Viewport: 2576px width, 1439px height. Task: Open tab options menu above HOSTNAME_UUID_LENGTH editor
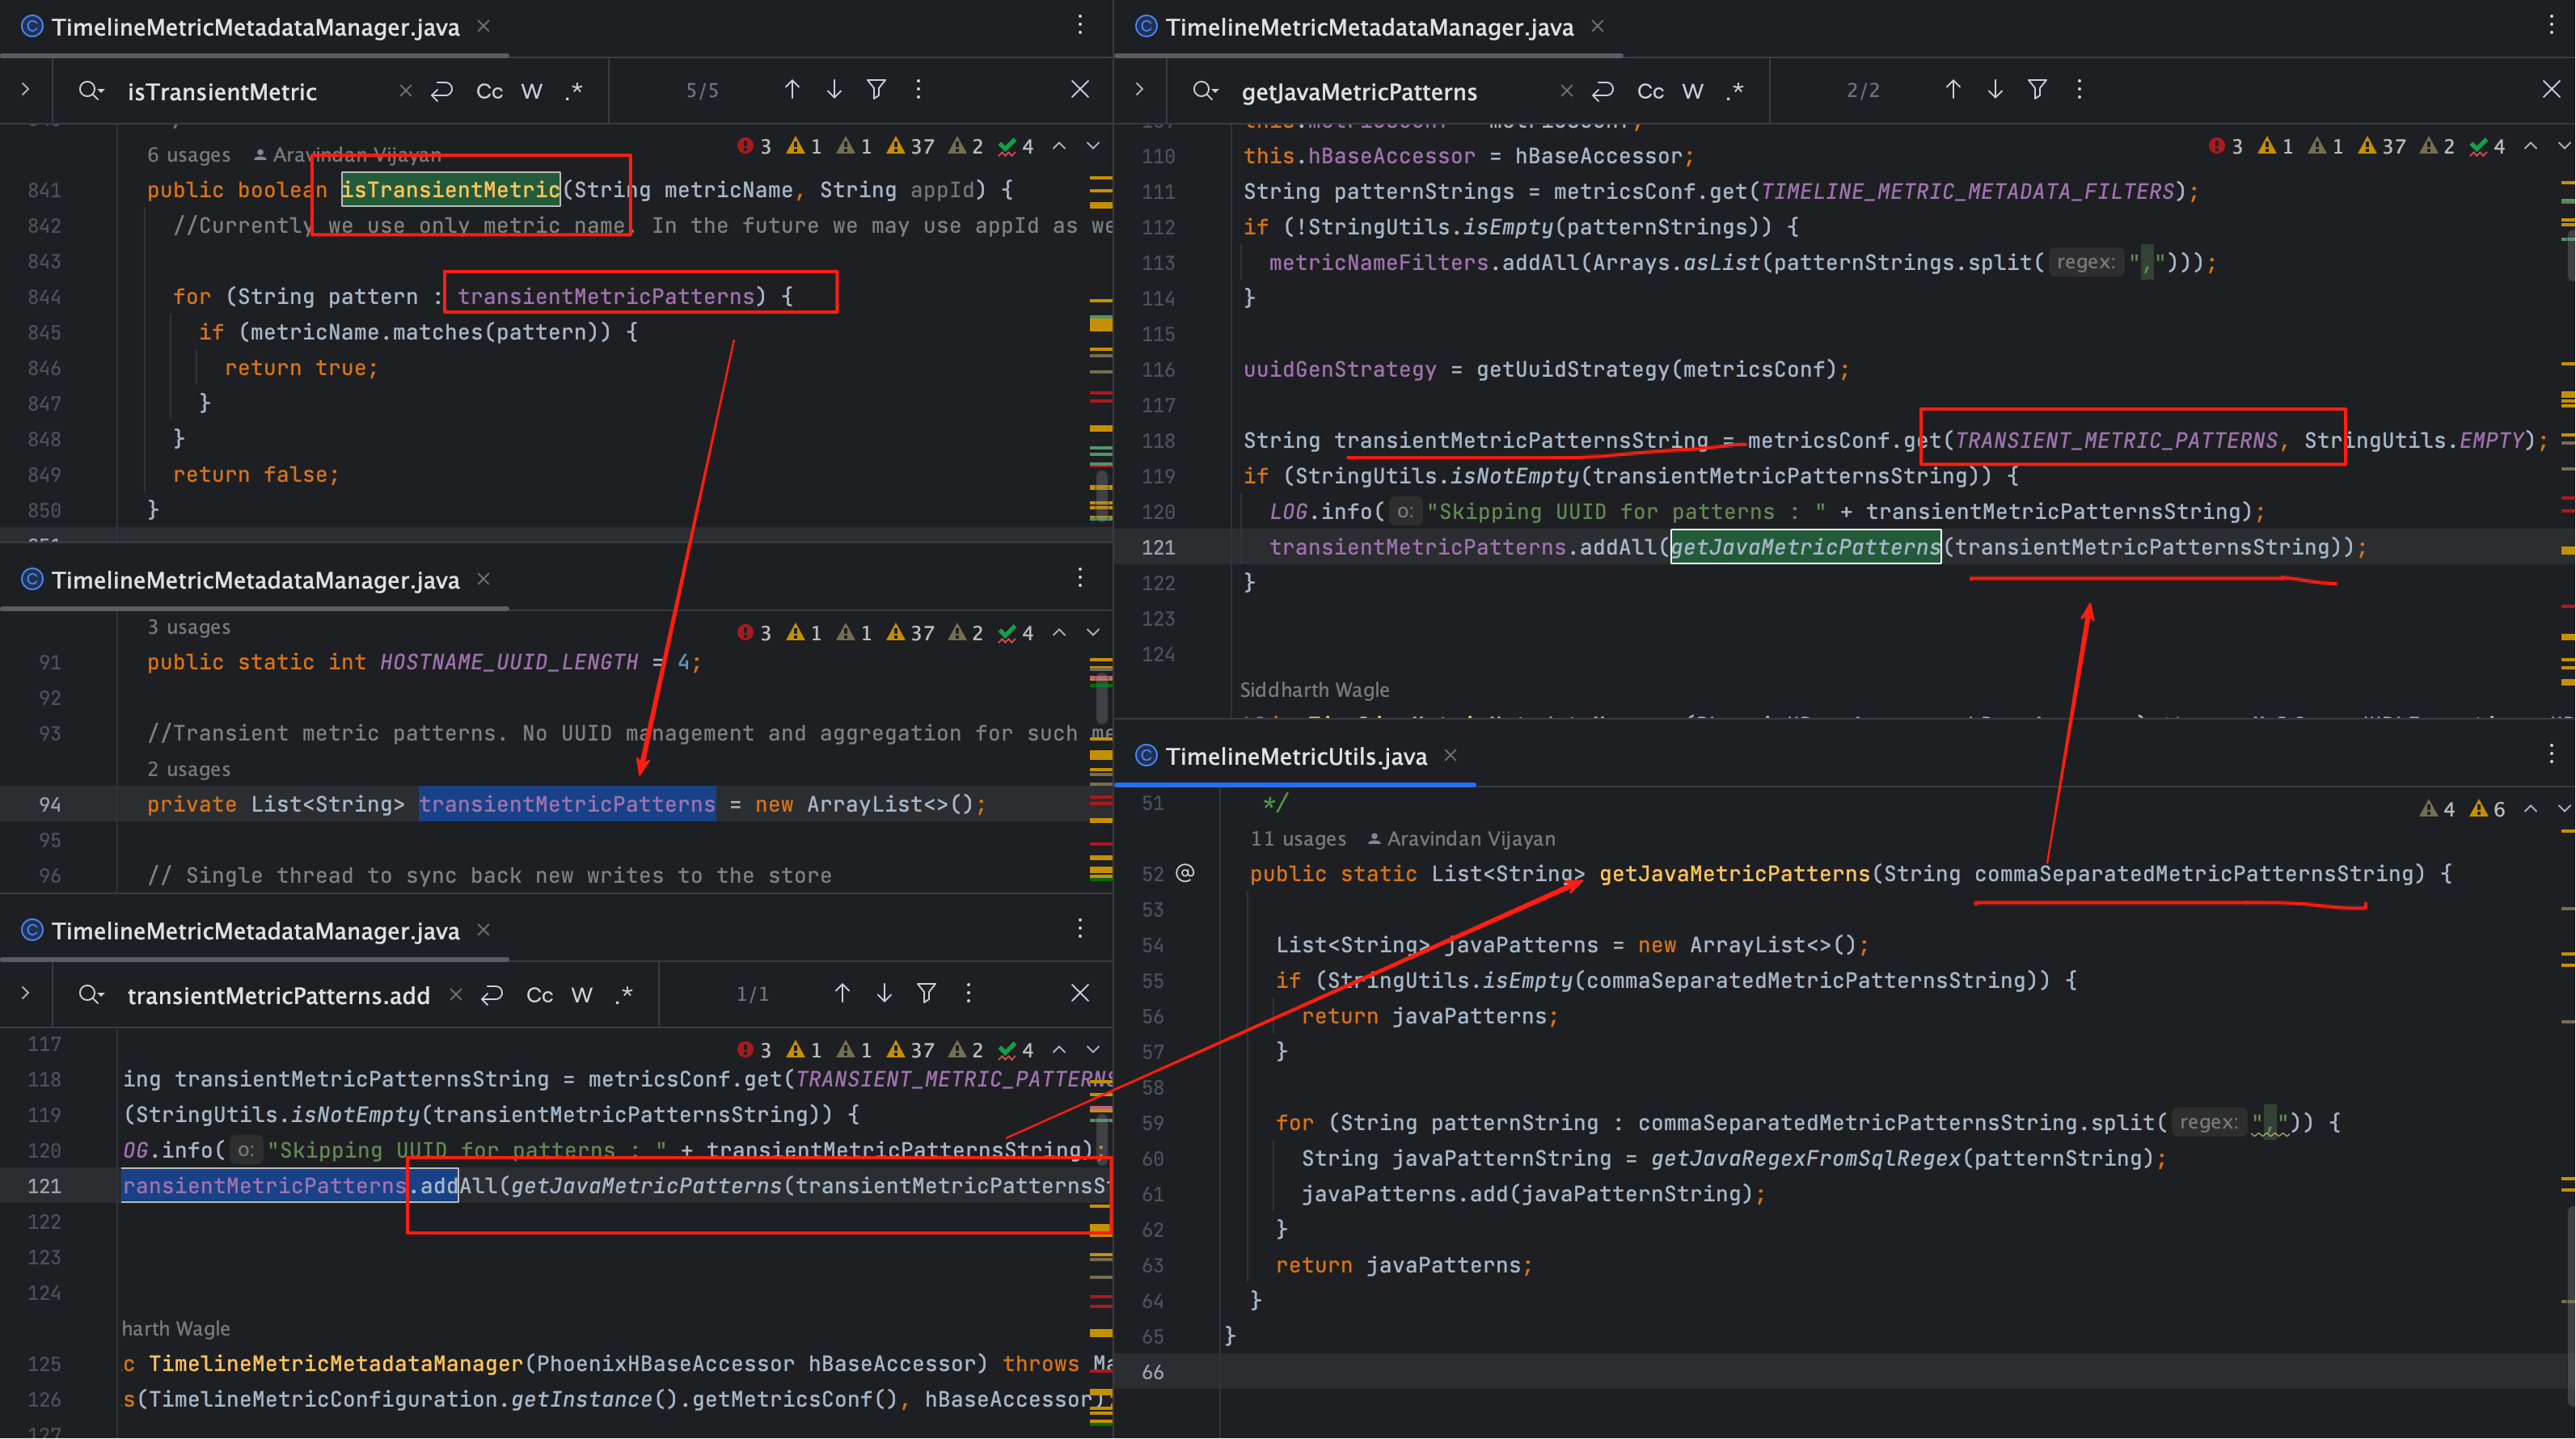1080,578
